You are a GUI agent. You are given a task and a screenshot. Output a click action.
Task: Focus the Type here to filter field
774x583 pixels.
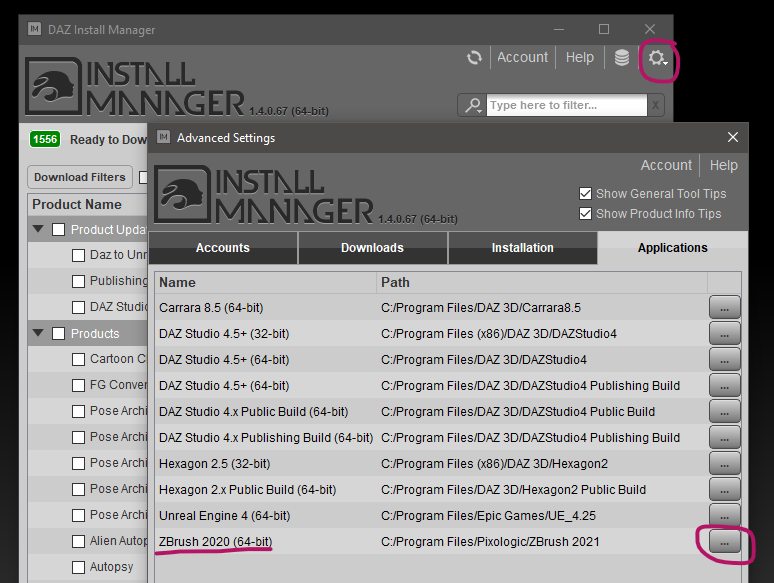pos(567,105)
